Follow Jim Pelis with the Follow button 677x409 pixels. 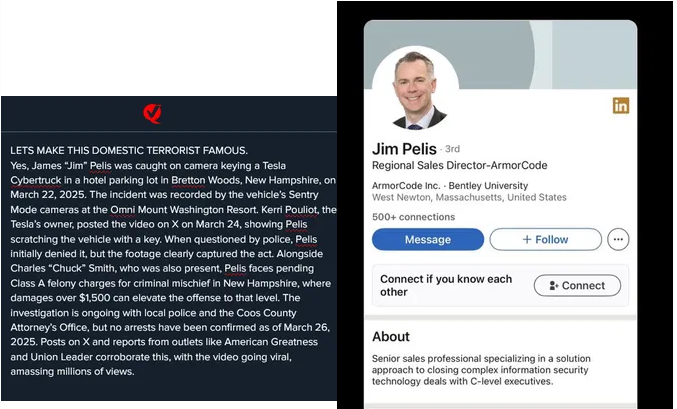pyautogui.click(x=545, y=239)
